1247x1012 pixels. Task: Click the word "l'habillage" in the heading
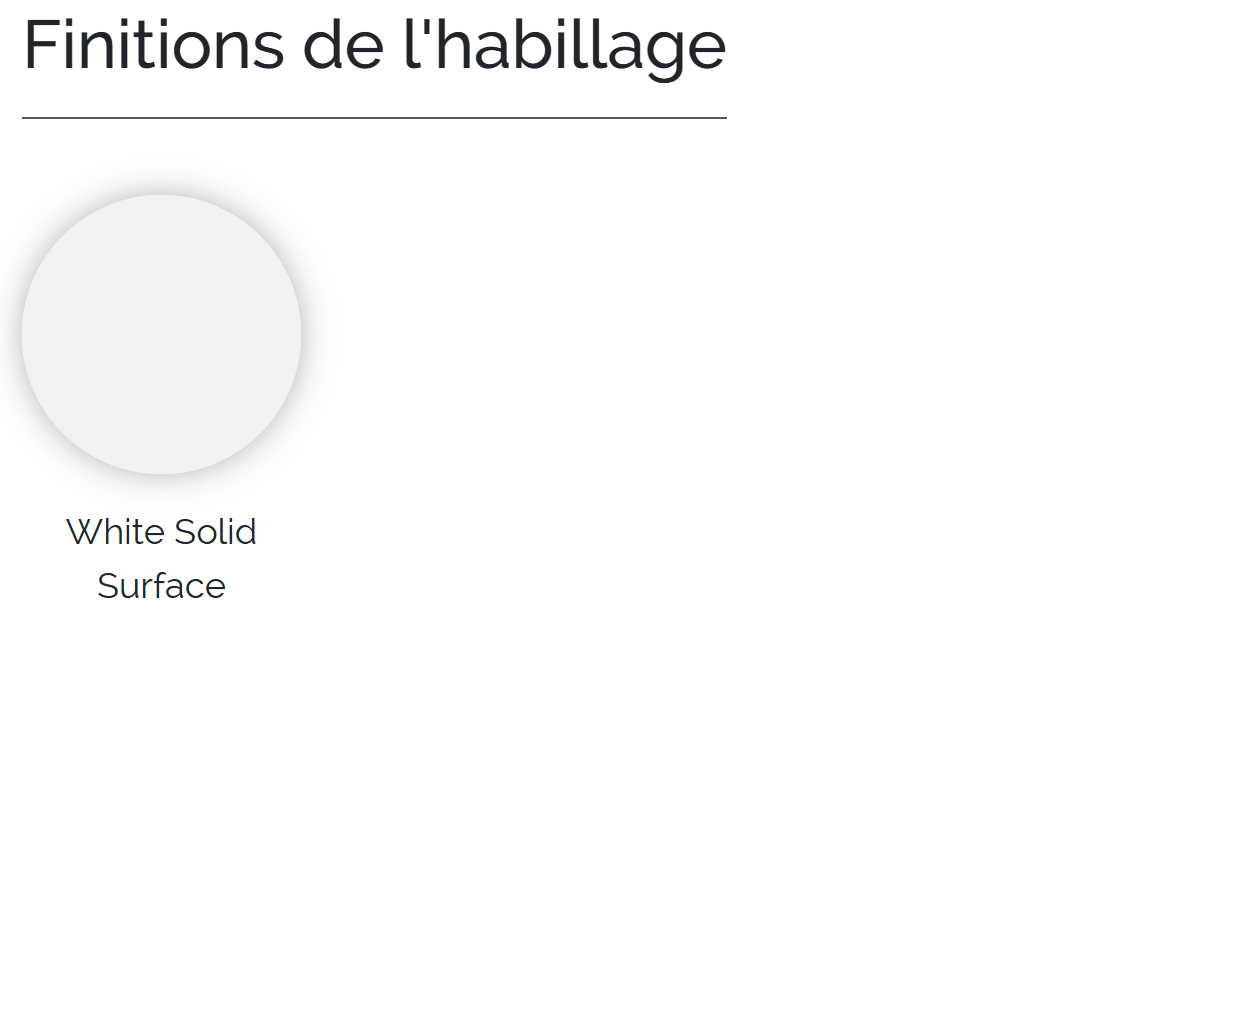(565, 46)
